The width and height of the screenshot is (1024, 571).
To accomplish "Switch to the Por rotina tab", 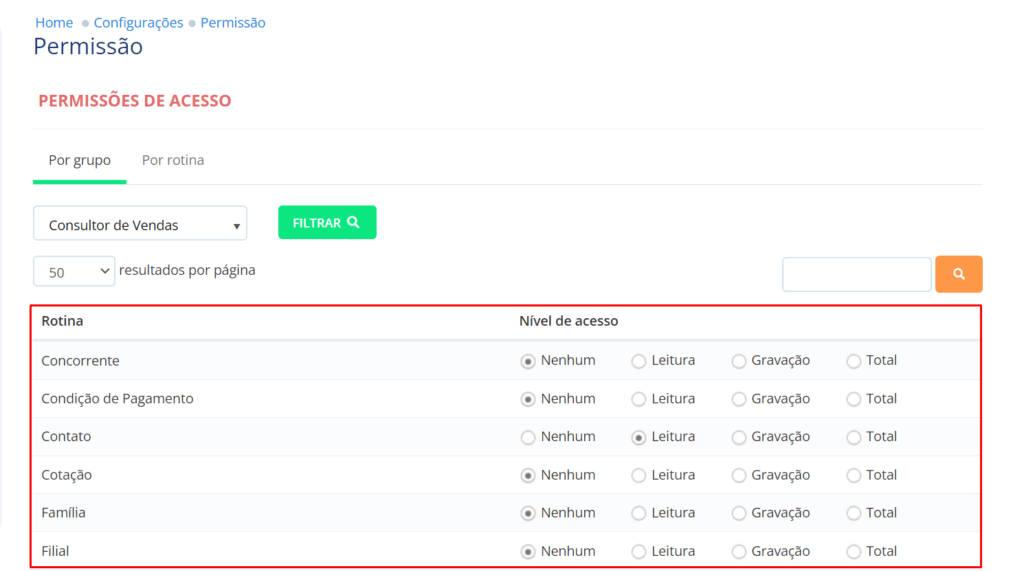I will click(173, 160).
